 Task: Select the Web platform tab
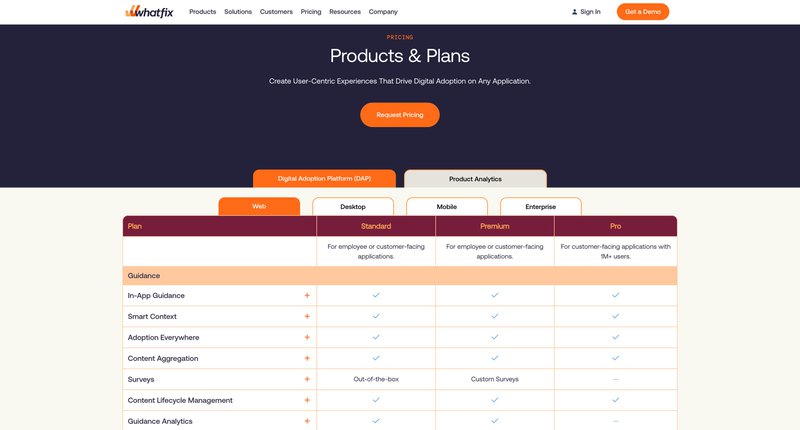point(259,207)
